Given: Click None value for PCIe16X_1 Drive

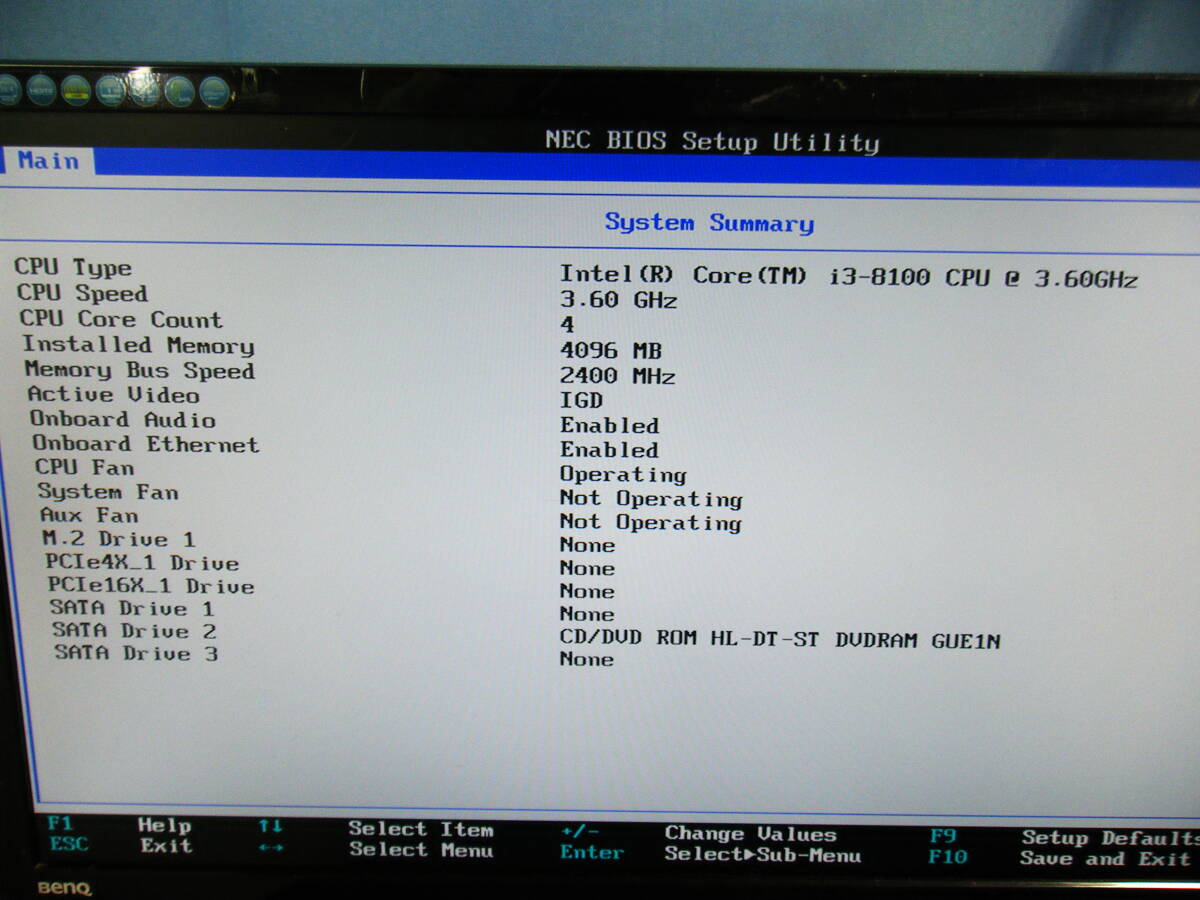Looking at the screenshot, I should 587,591.
